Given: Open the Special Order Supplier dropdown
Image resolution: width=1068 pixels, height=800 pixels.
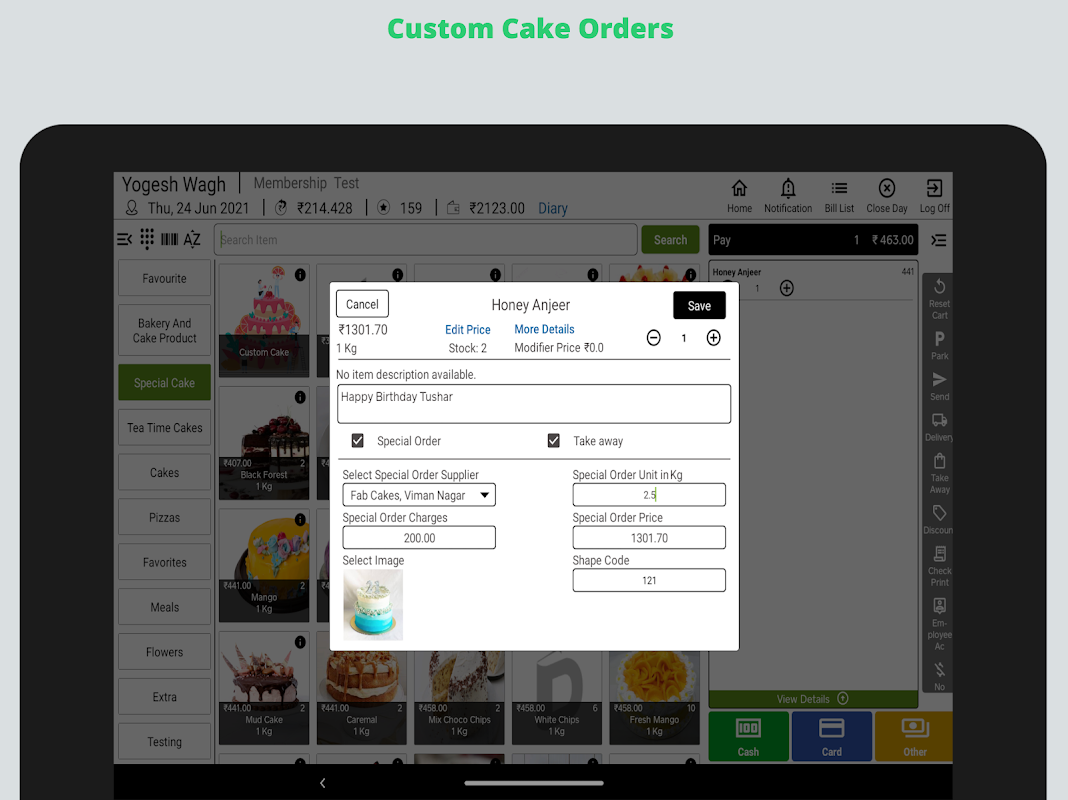Looking at the screenshot, I should click(419, 495).
